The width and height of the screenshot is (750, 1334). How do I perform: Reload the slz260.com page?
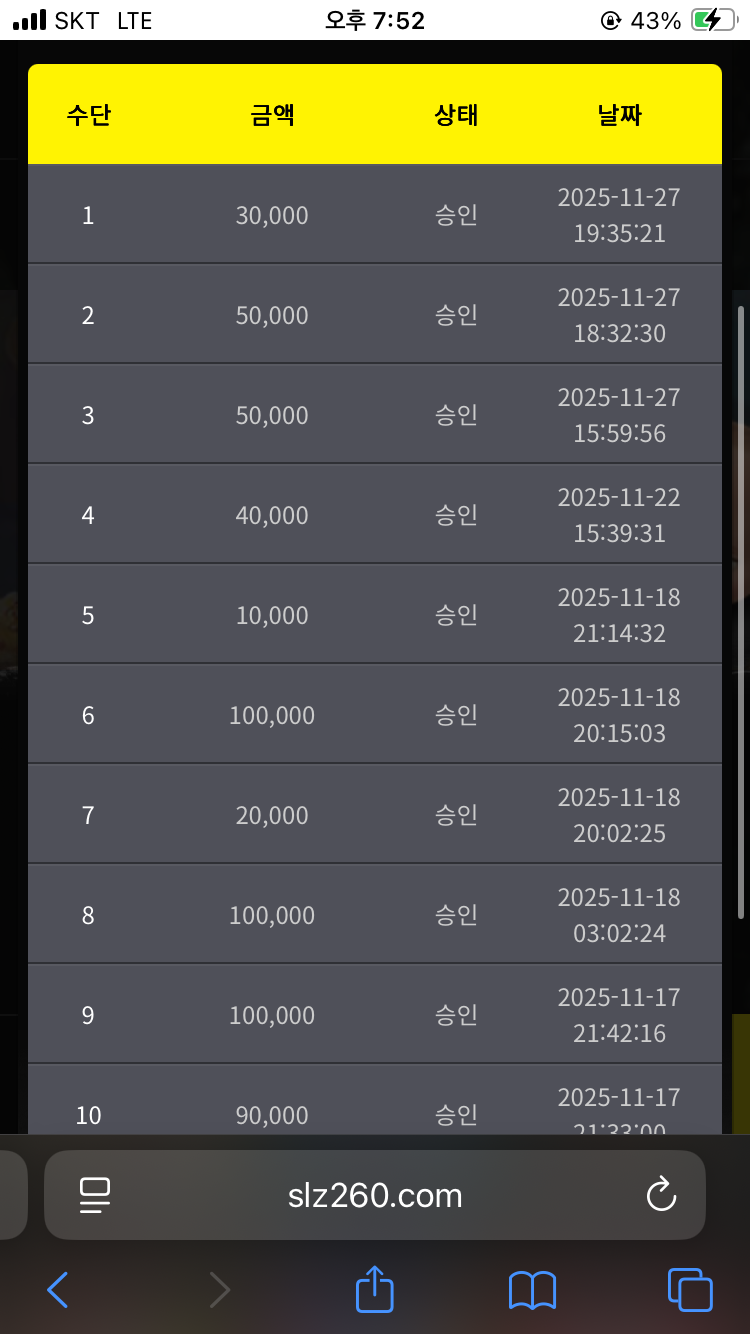coord(661,1195)
